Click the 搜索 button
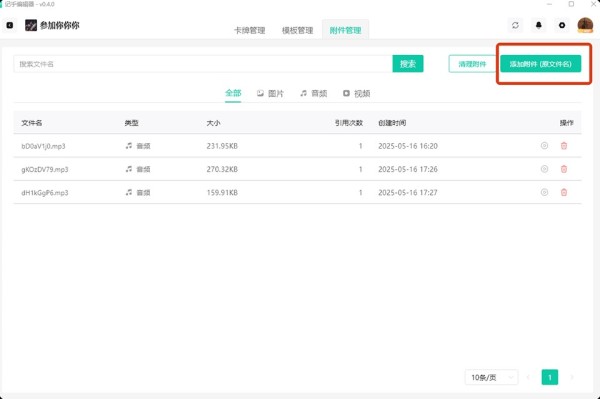The image size is (600, 399). [x=408, y=64]
